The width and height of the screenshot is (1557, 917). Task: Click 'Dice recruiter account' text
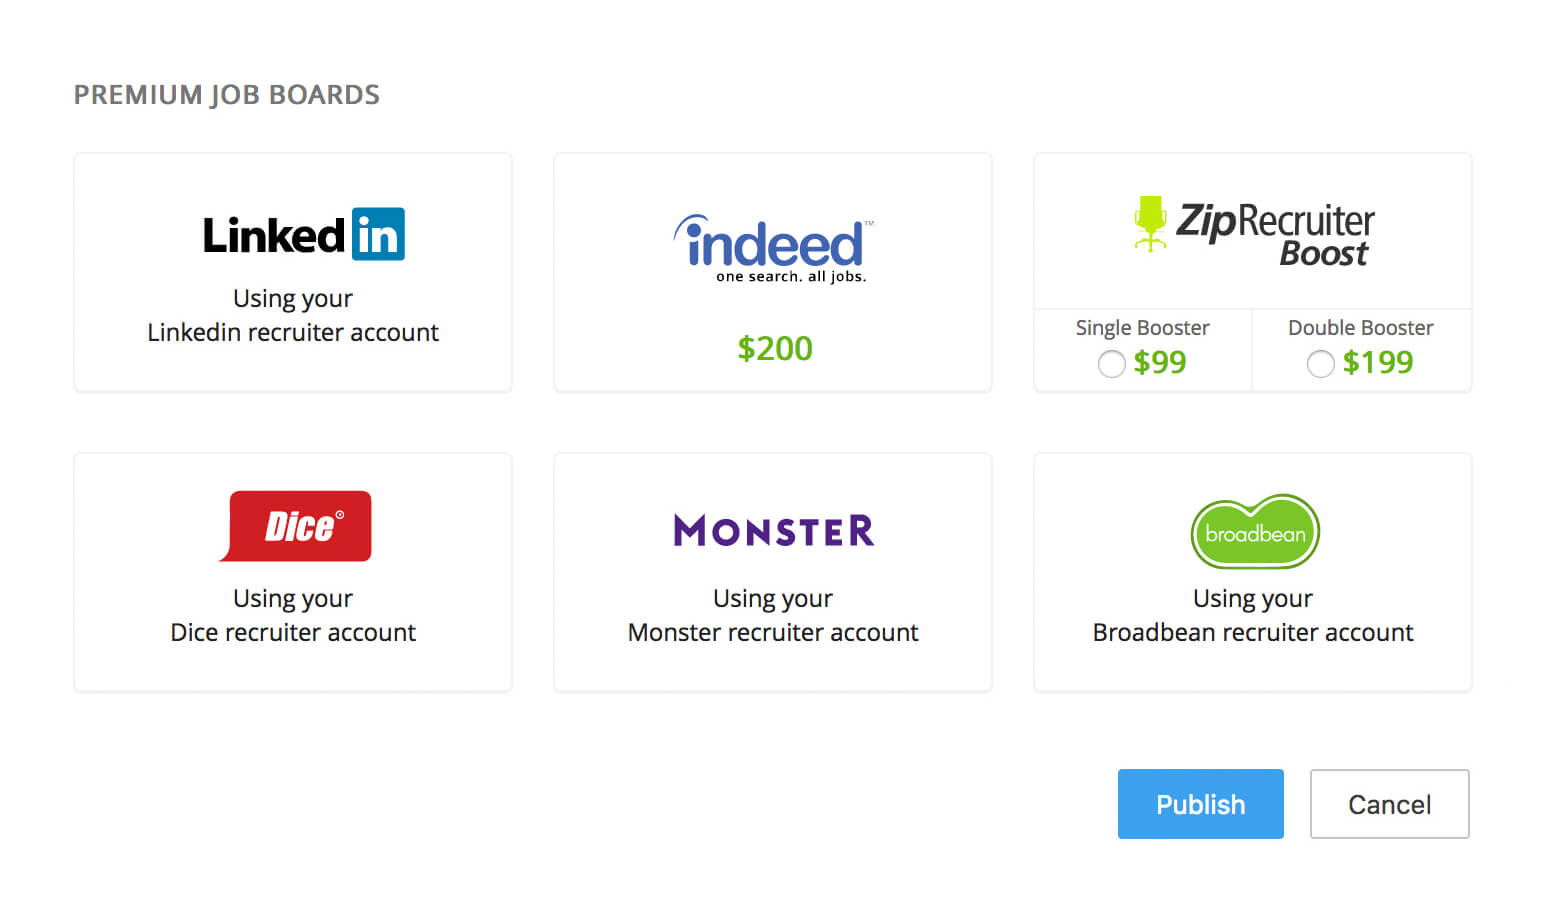pyautogui.click(x=293, y=632)
